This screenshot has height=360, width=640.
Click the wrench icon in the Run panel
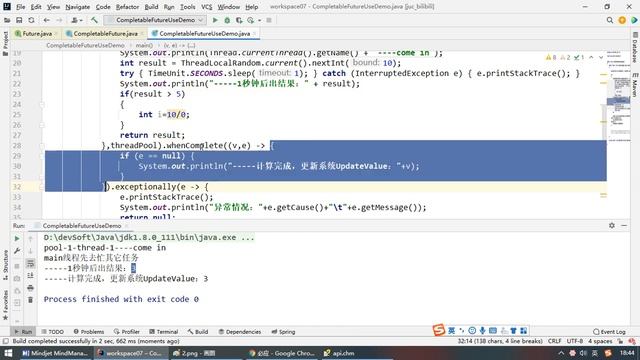click(17, 251)
